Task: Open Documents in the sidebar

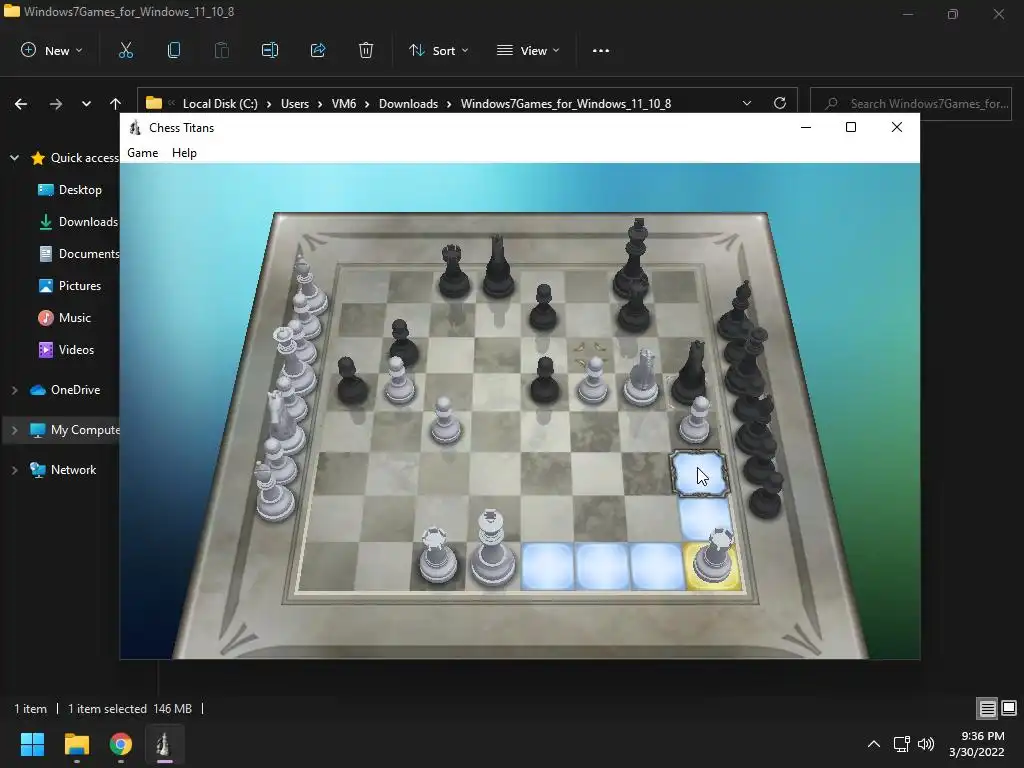Action: pos(79,253)
